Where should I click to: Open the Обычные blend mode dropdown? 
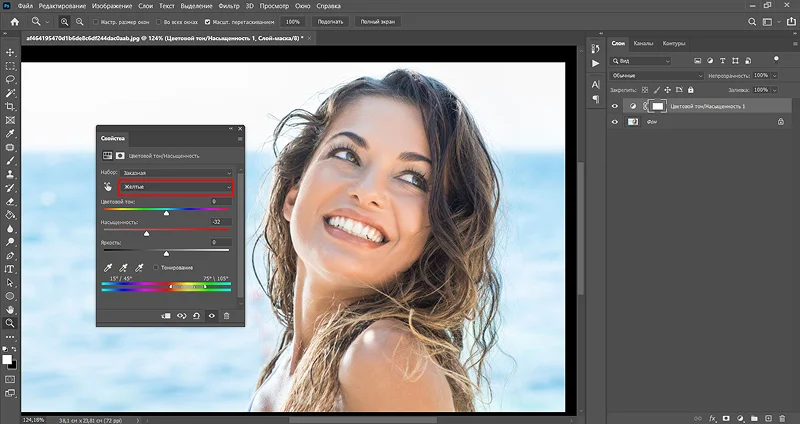[656, 76]
